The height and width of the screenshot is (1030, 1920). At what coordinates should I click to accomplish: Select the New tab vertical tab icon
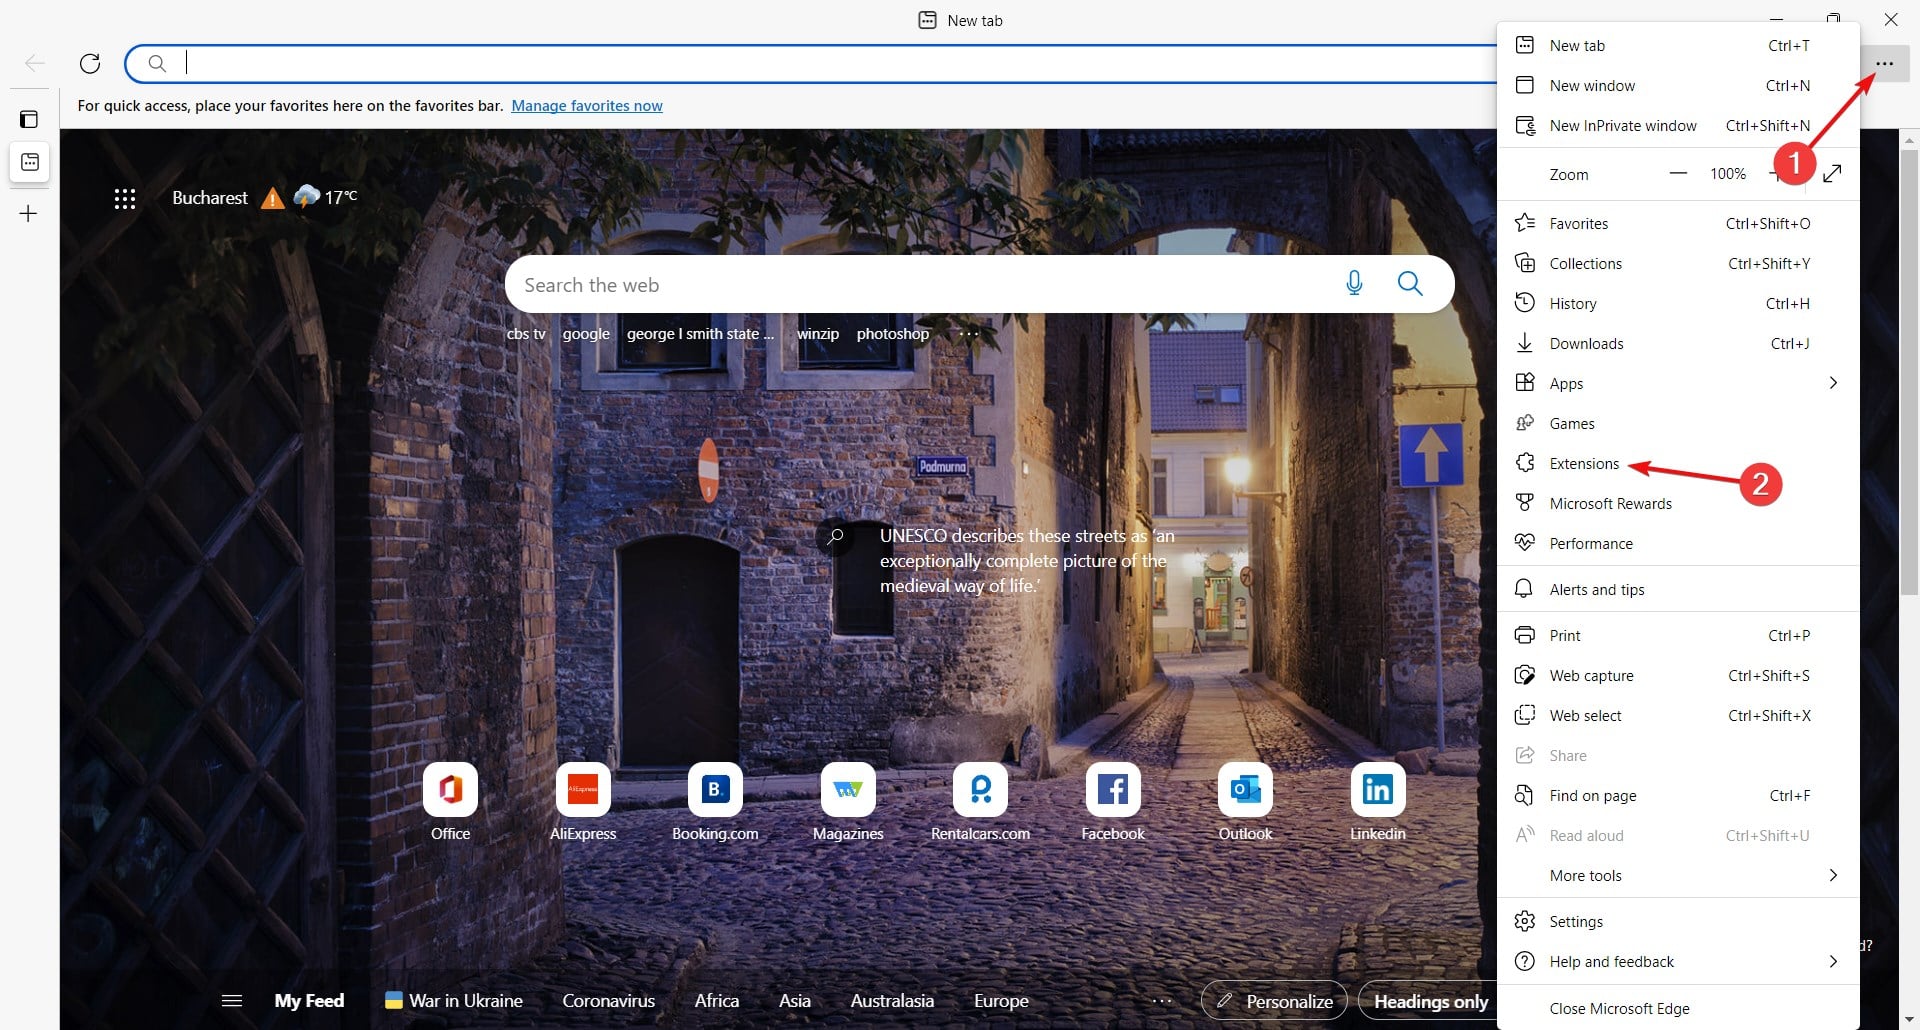pyautogui.click(x=30, y=162)
